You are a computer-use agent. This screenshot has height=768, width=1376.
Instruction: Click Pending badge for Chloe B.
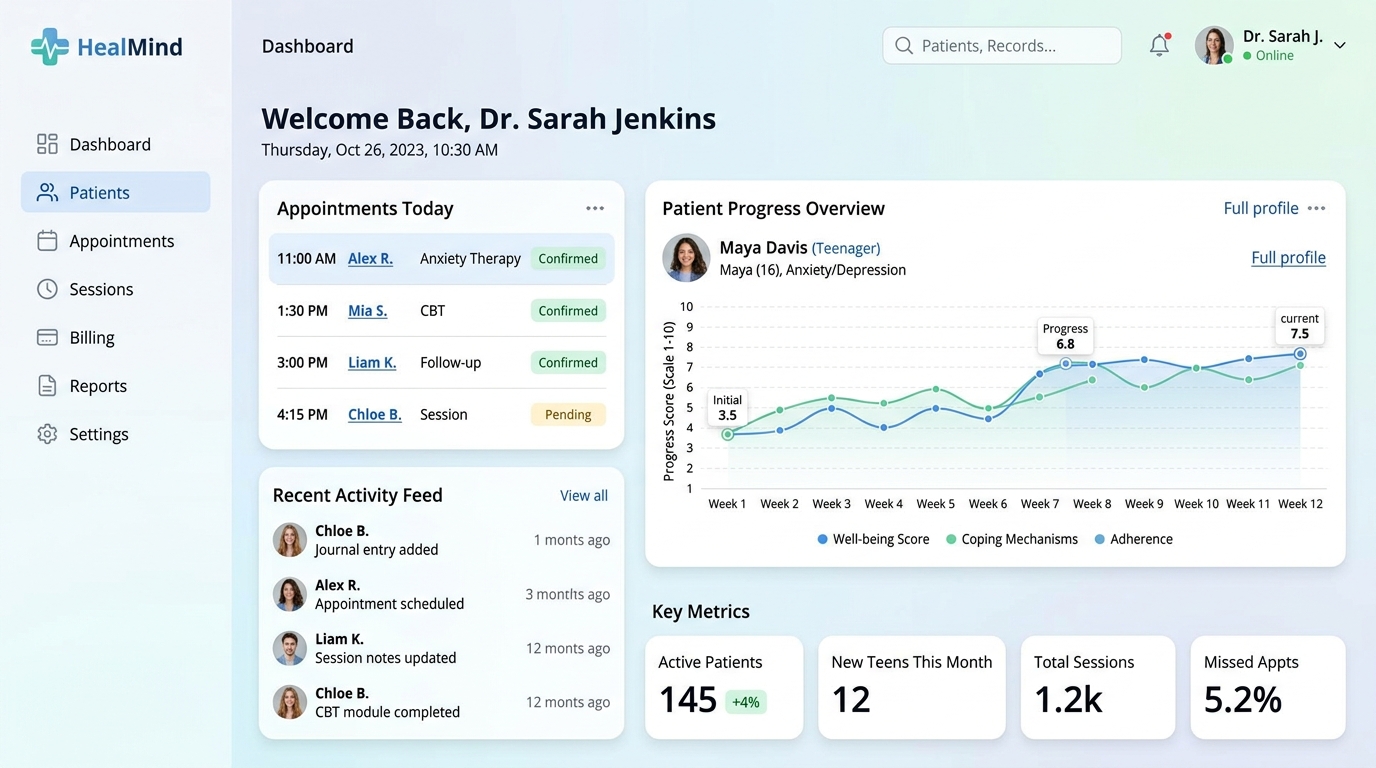(568, 414)
